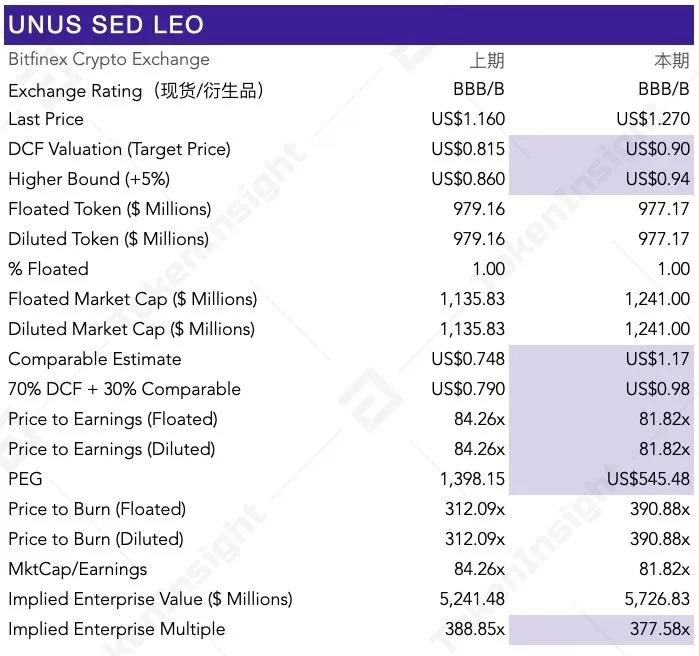Select the Implied Enterprise Multiple value 377.58x
This screenshot has height=656, width=699.
coord(657,629)
